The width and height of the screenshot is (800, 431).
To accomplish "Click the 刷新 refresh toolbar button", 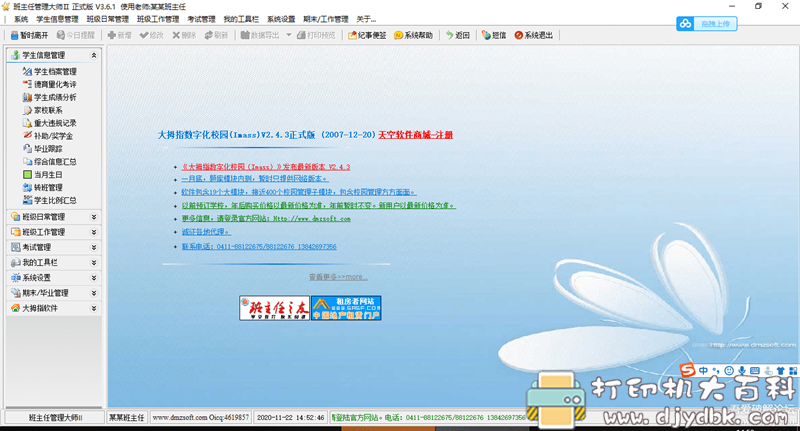I will click(x=216, y=35).
